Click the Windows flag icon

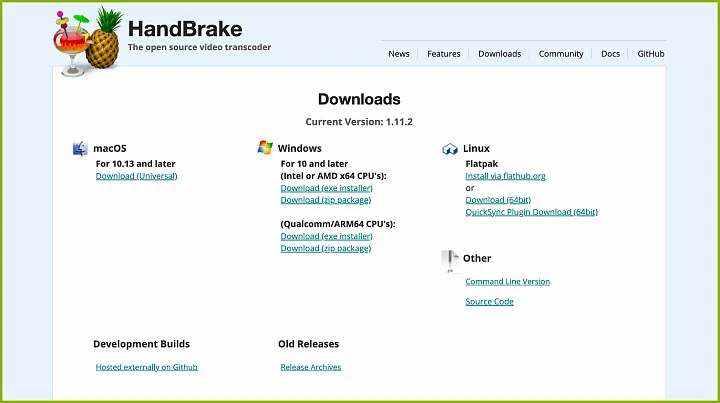[265, 147]
